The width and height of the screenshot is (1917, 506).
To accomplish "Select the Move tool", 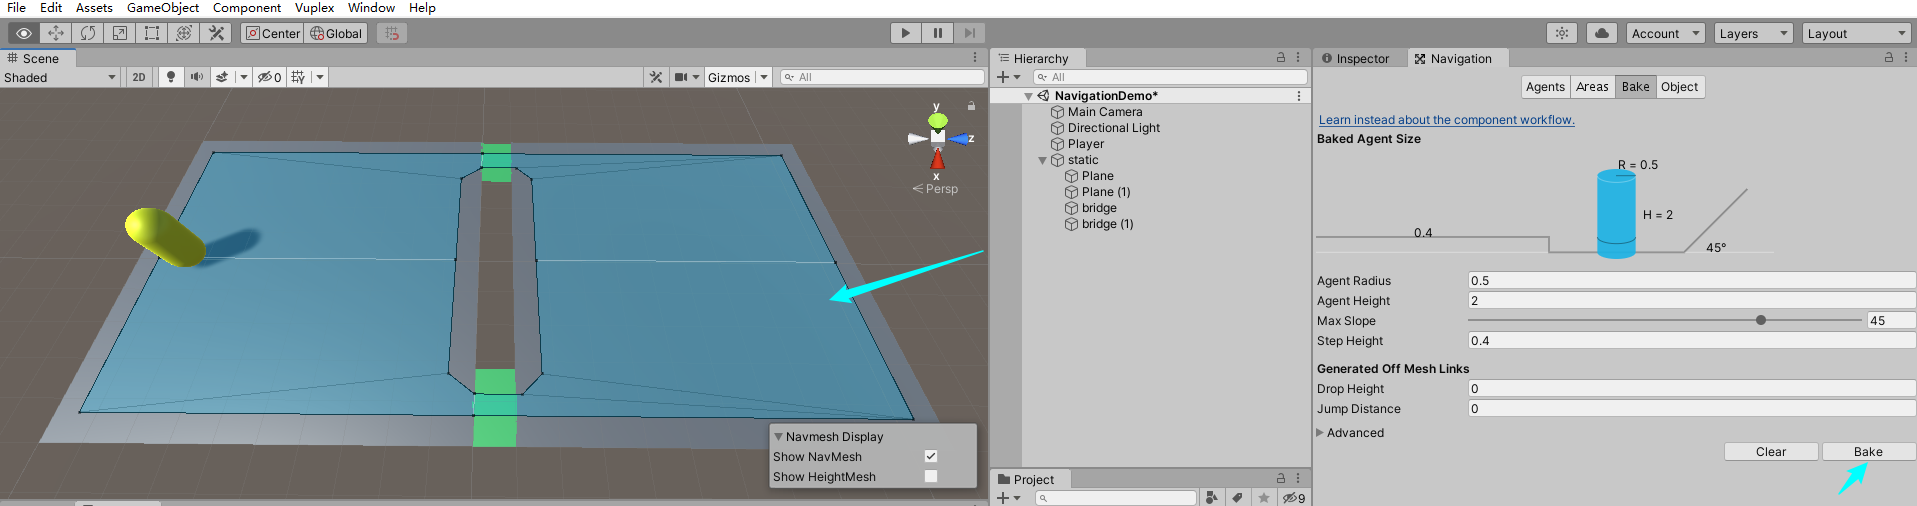I will coord(56,33).
